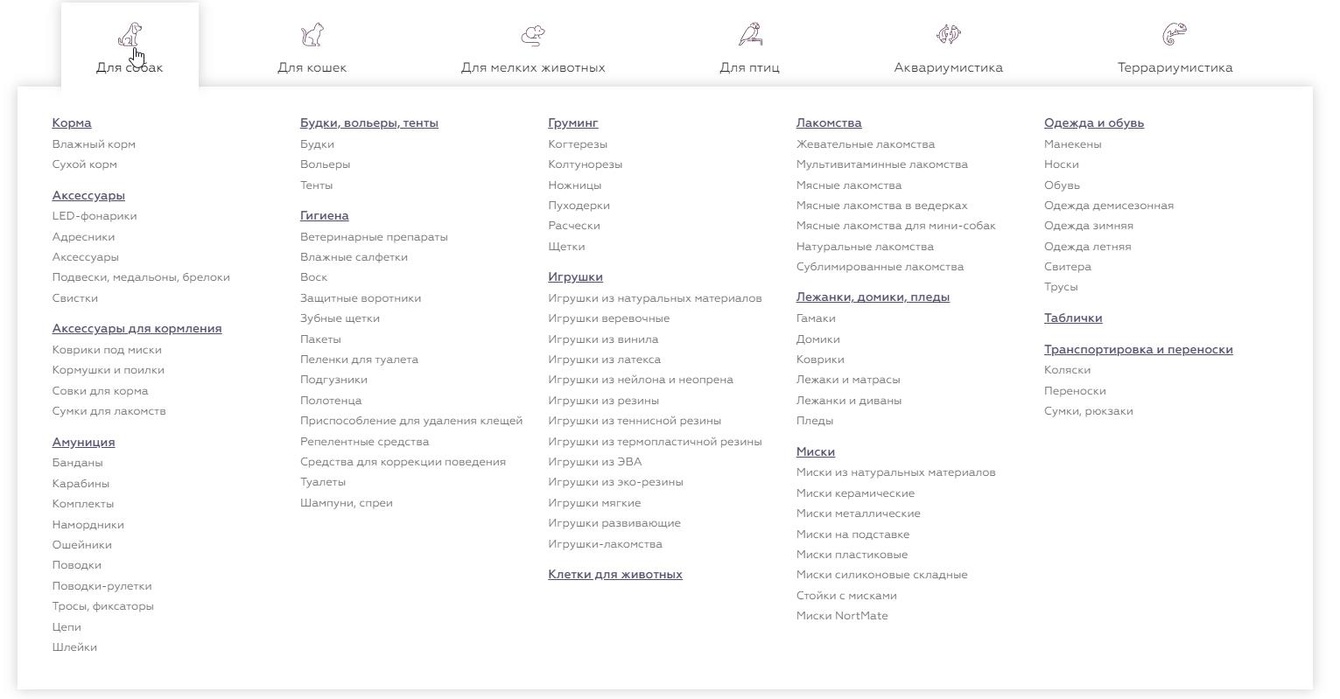Choose Поводки-рулетки from the menu
This screenshot has width=1340, height=699.
[x=102, y=586]
